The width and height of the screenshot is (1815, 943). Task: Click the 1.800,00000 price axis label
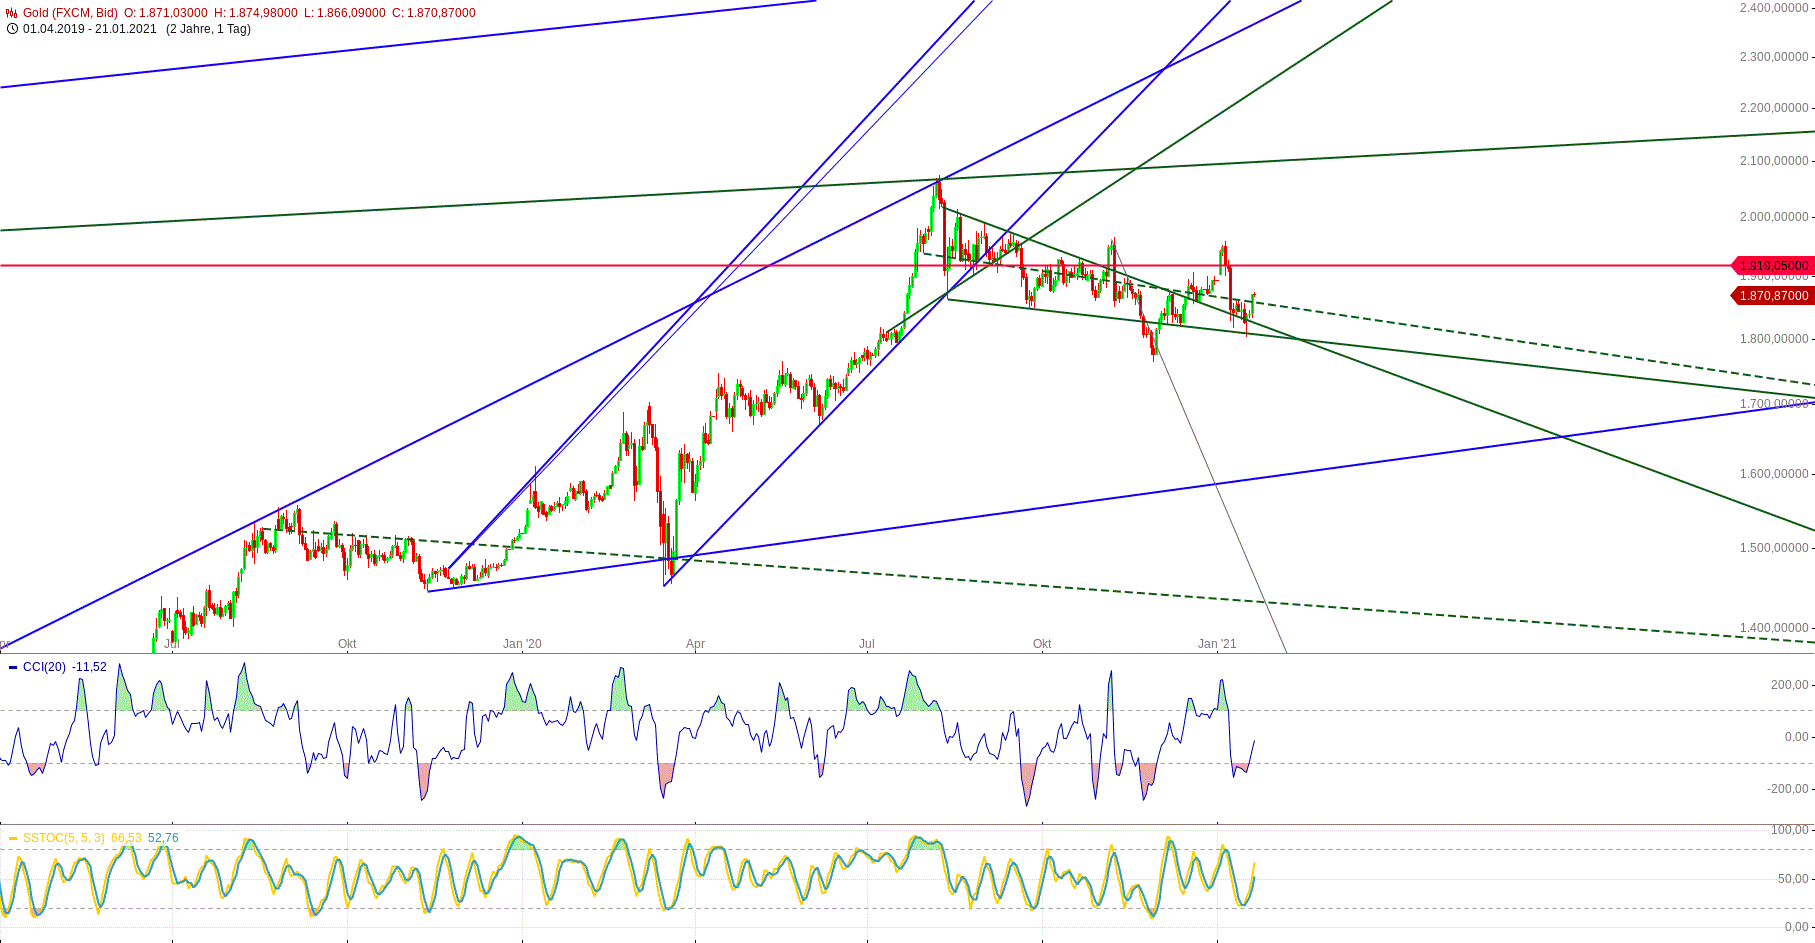pyautogui.click(x=1774, y=339)
